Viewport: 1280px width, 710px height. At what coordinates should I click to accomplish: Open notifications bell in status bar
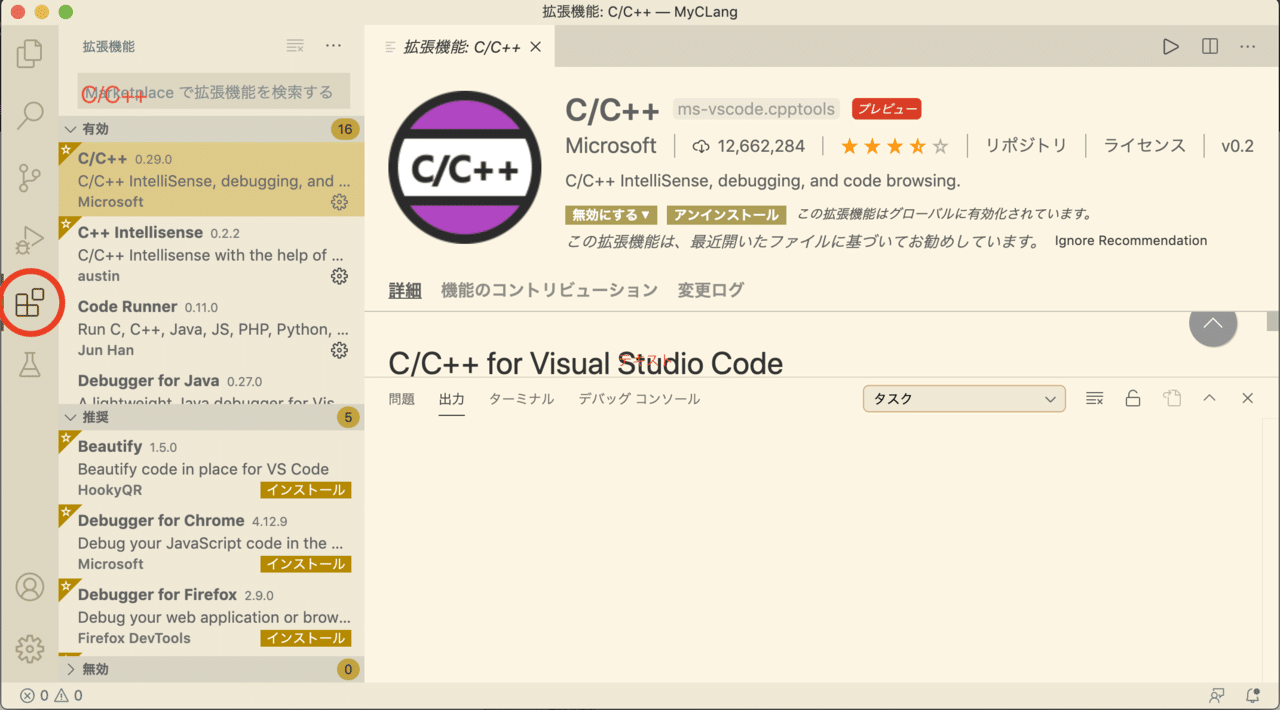pyautogui.click(x=1252, y=696)
